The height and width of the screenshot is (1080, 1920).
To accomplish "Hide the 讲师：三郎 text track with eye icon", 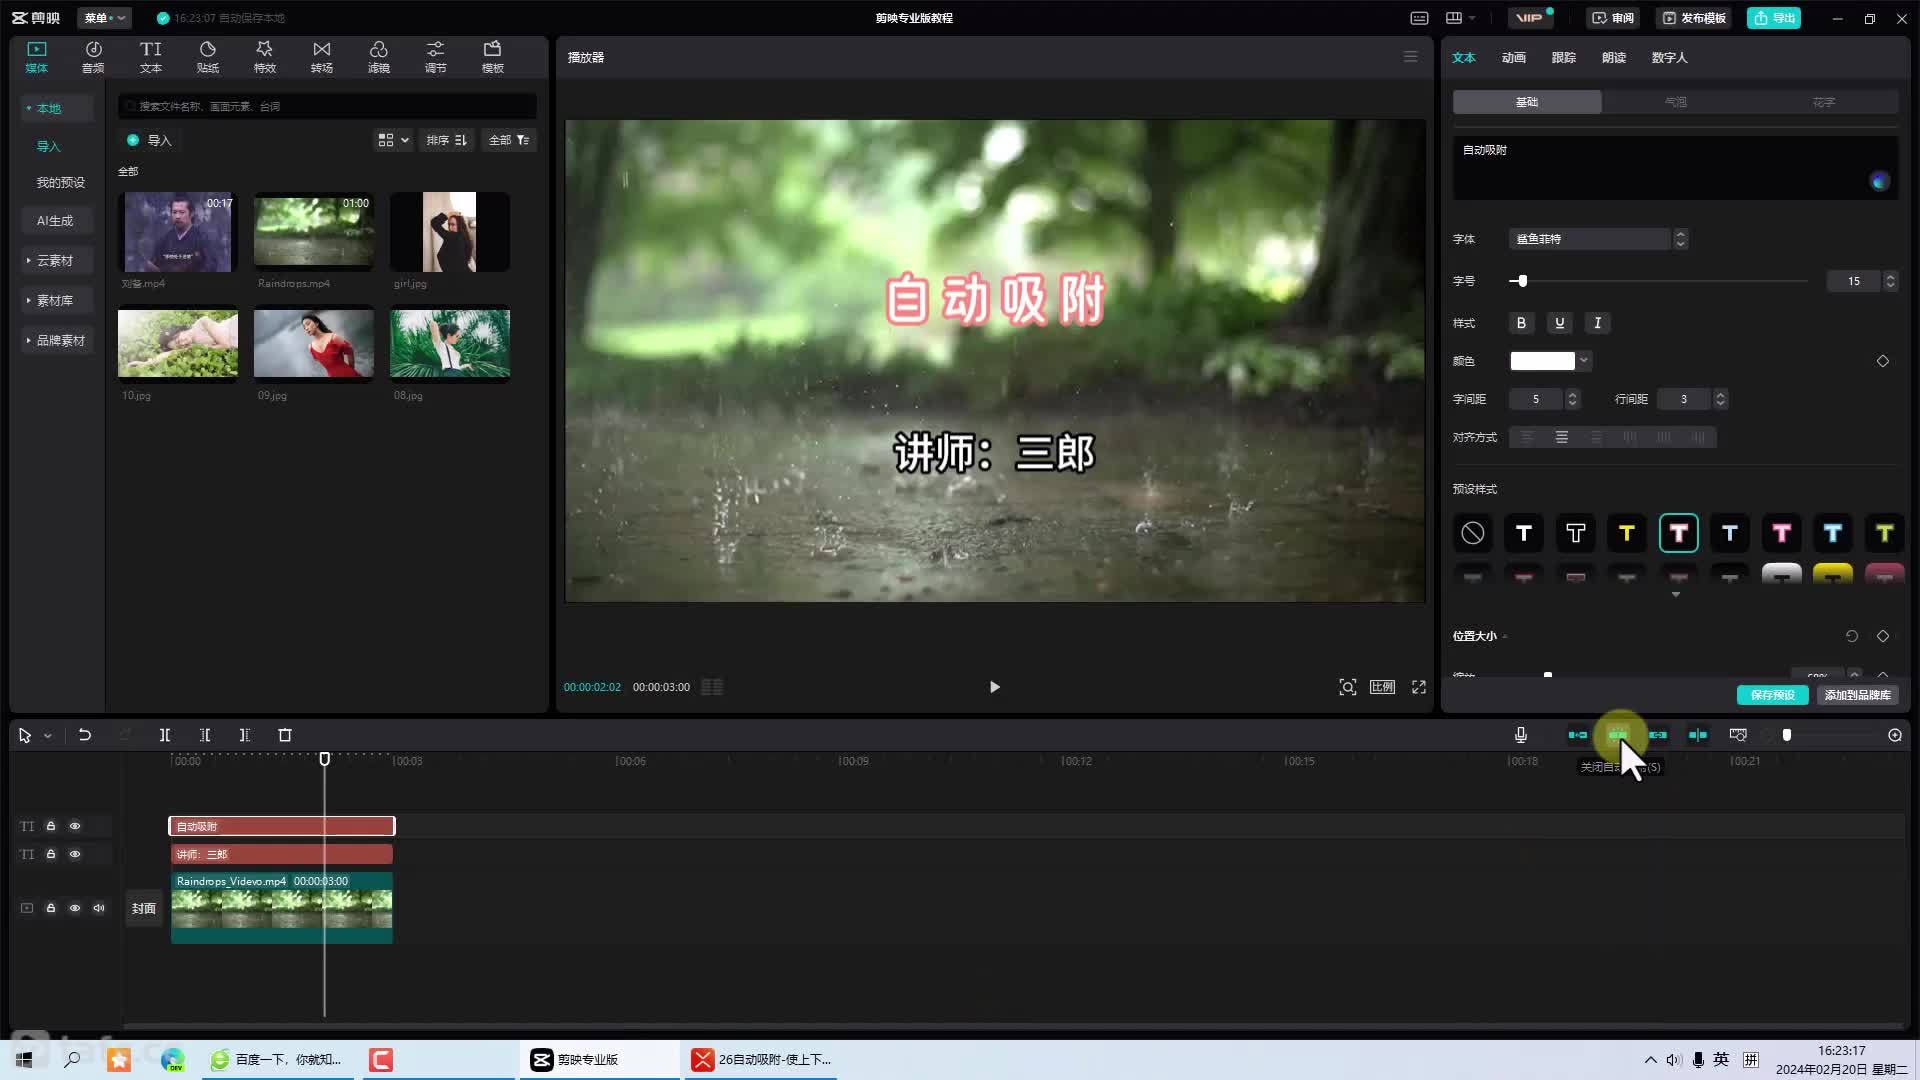I will 75,854.
